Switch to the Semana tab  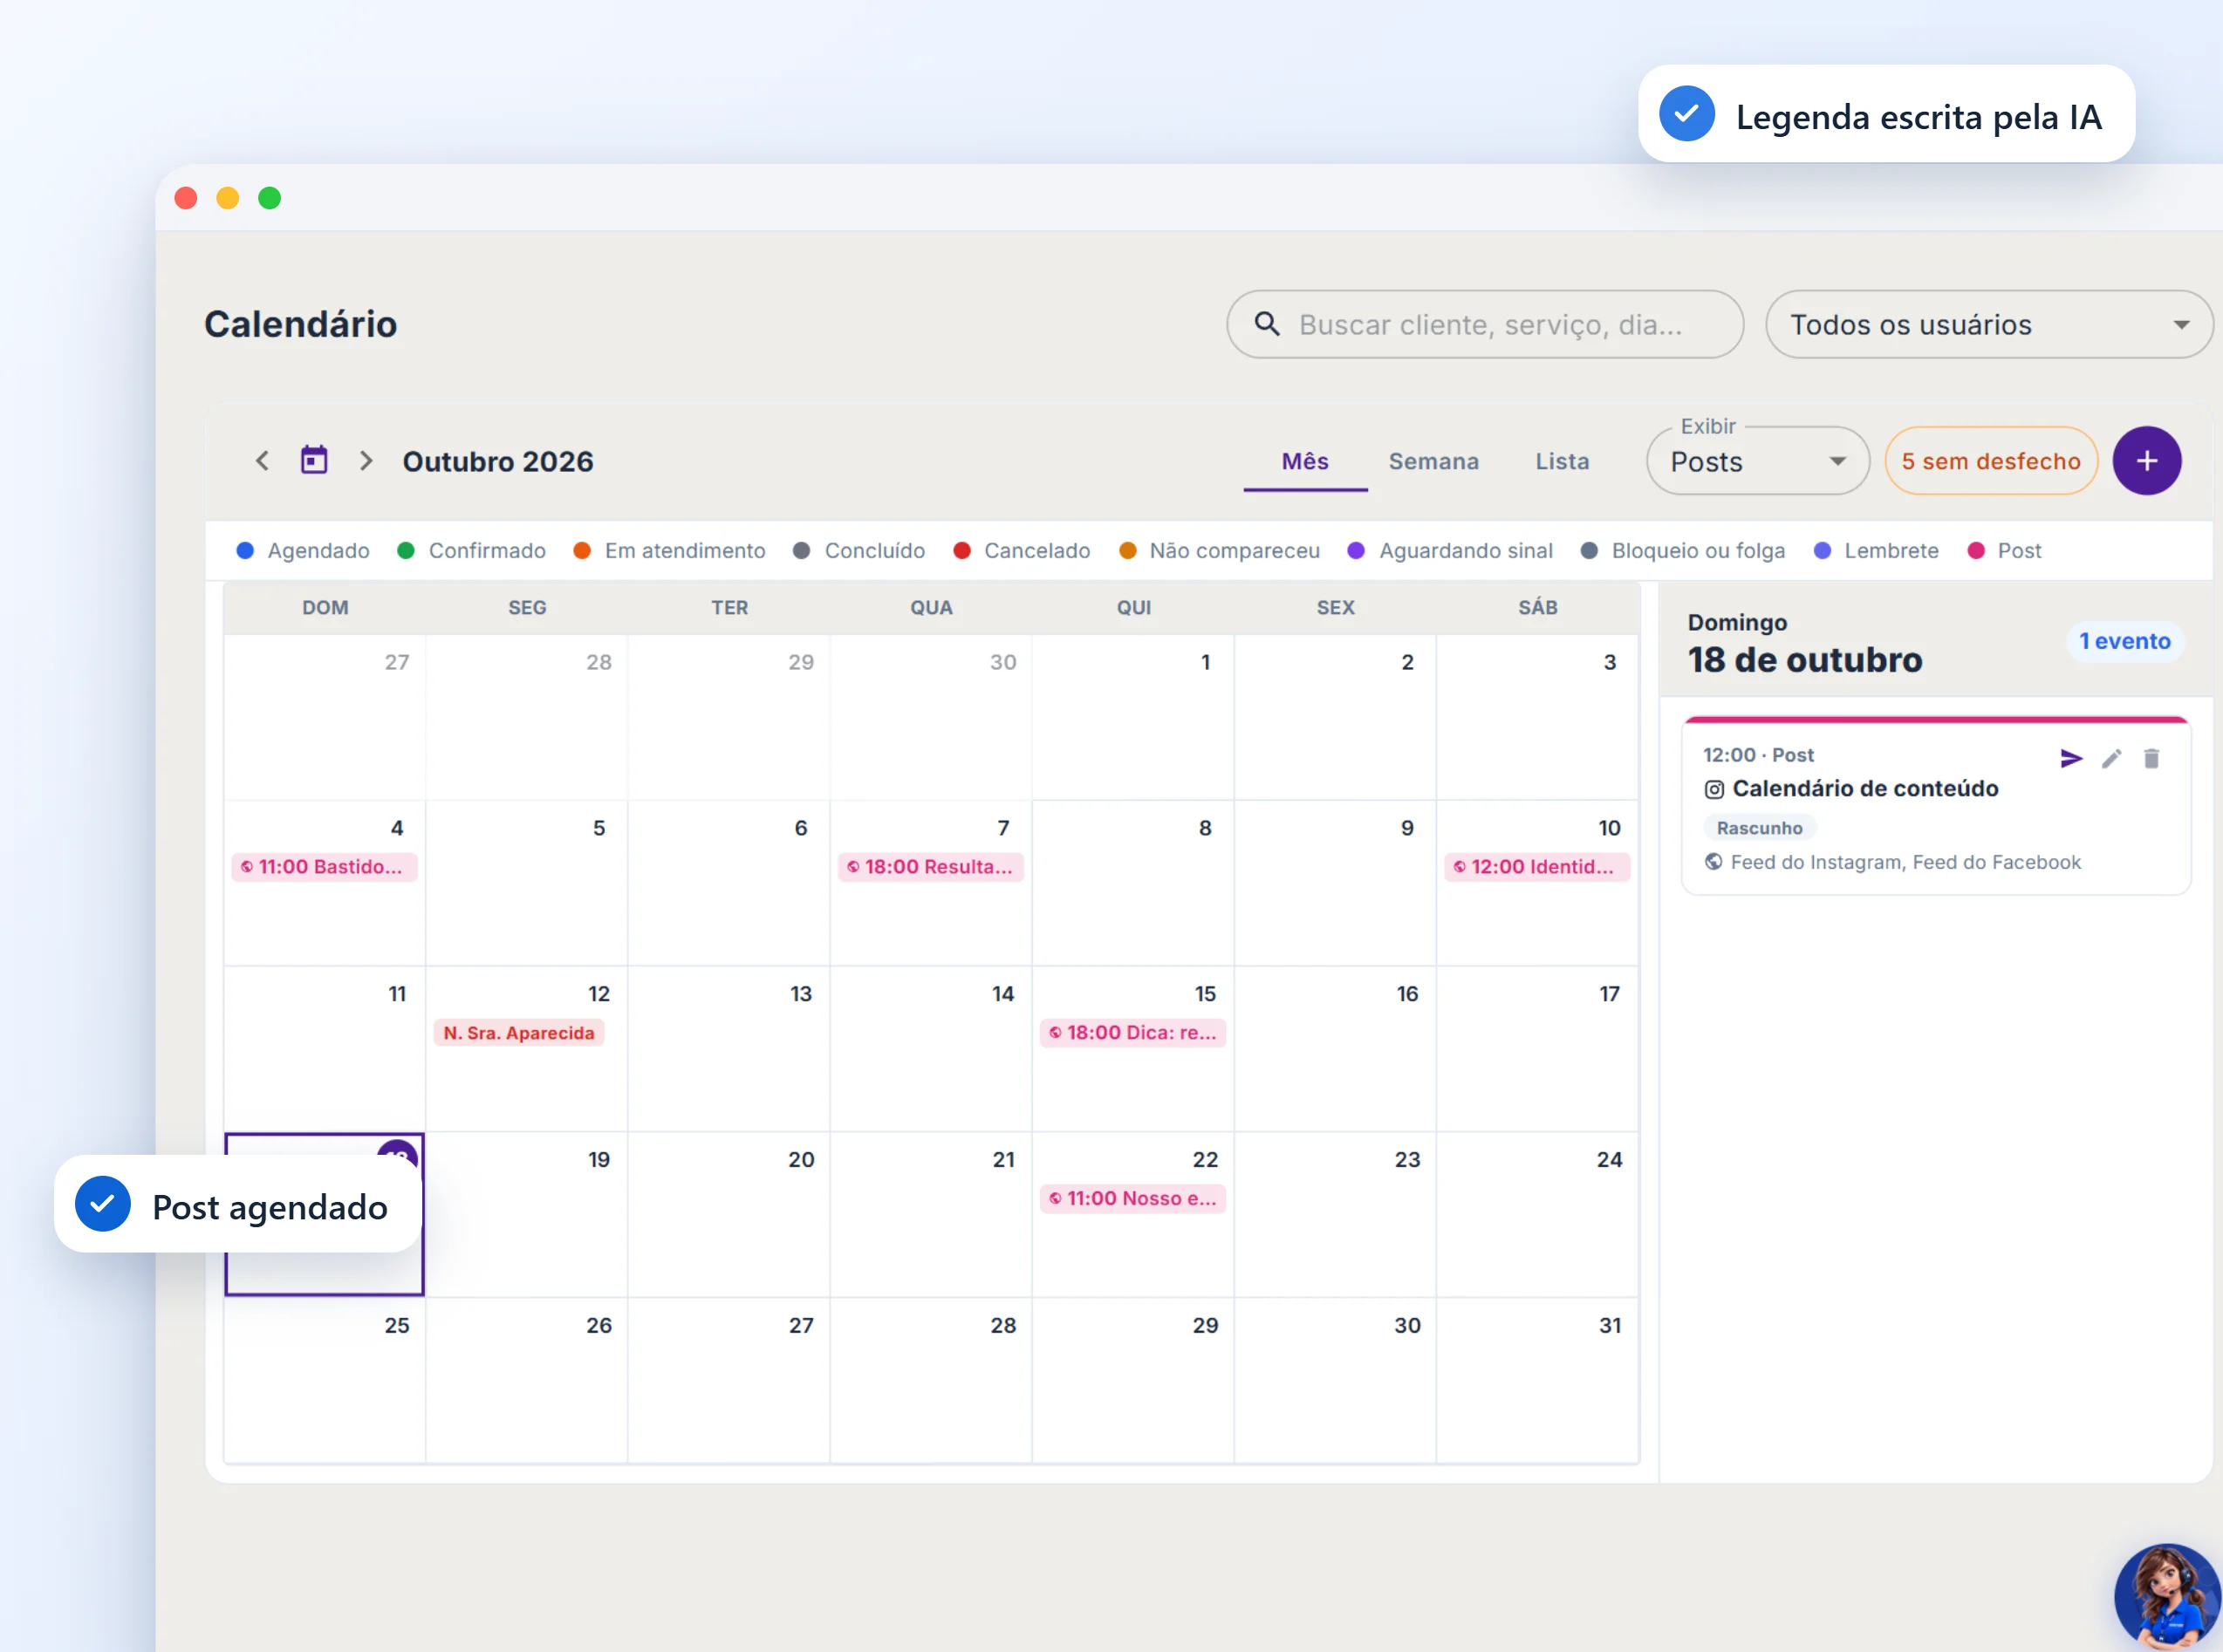1433,461
